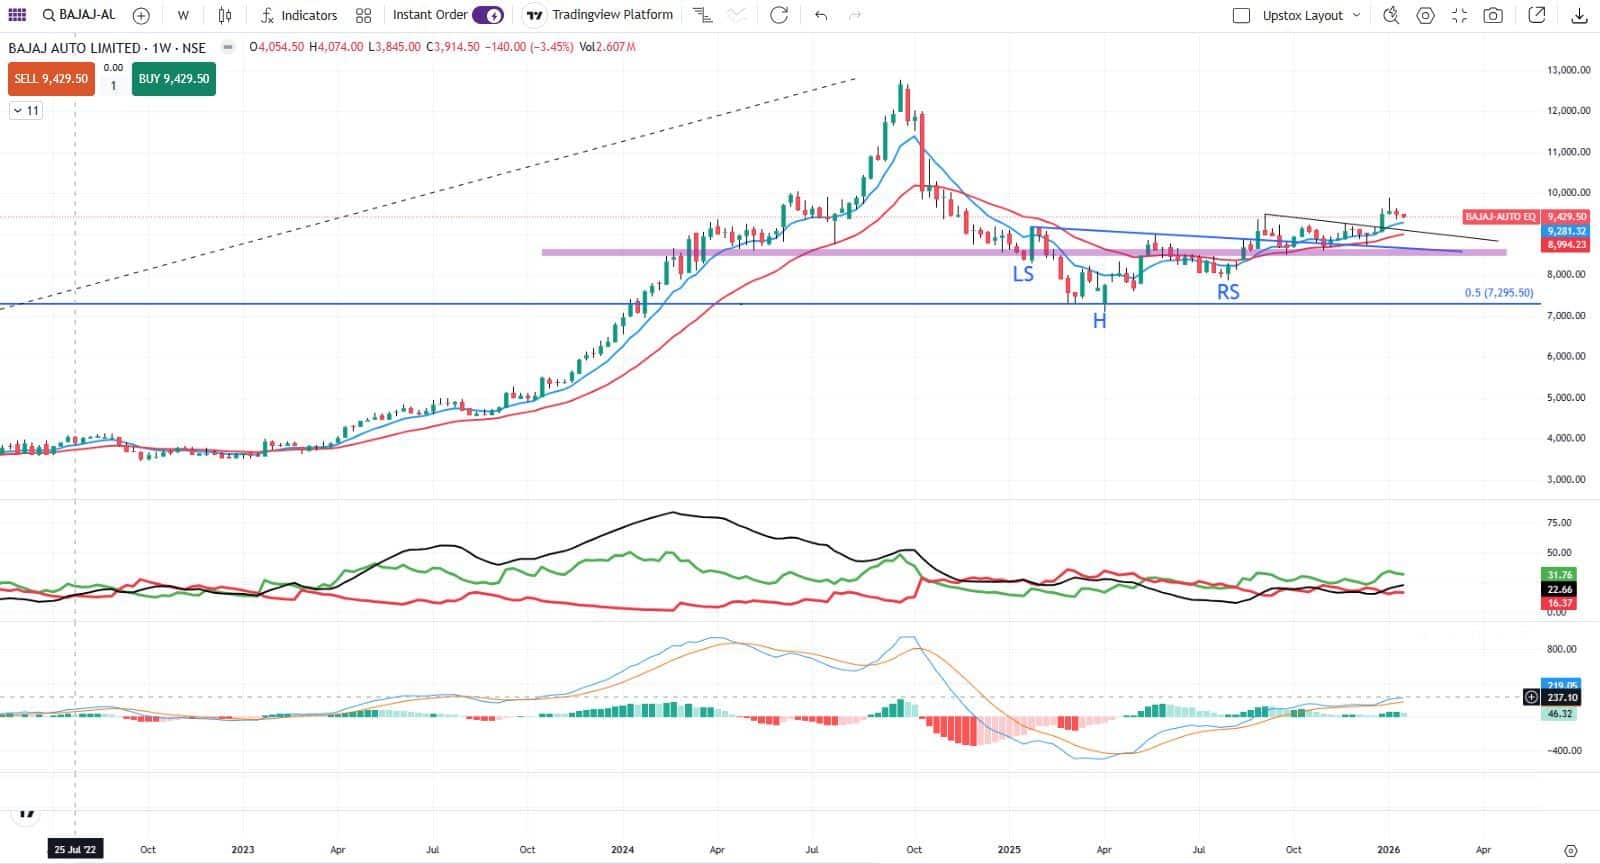Open quick search lightning magnifier
Viewport: 1600px width, 864px height.
point(1391,15)
